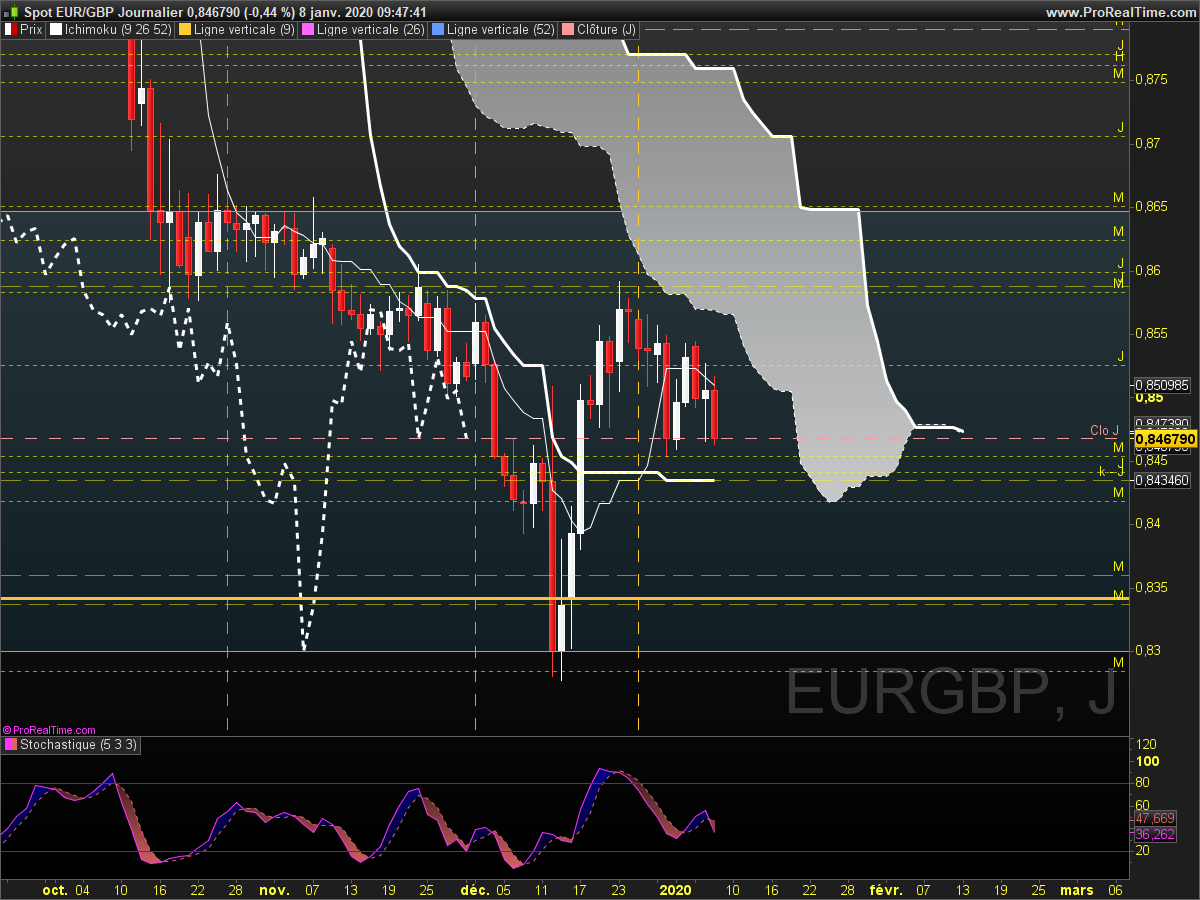
Task: Click the déc. label on the date axis
Action: tap(475, 890)
